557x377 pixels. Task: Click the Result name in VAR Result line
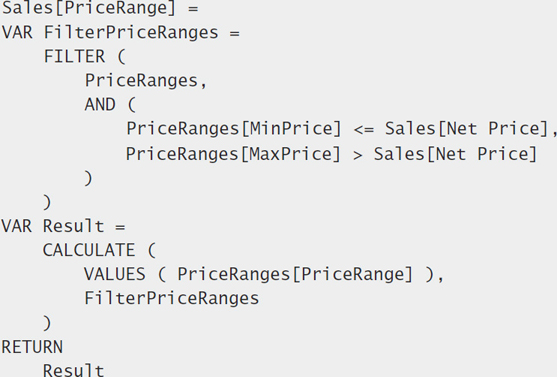74,226
